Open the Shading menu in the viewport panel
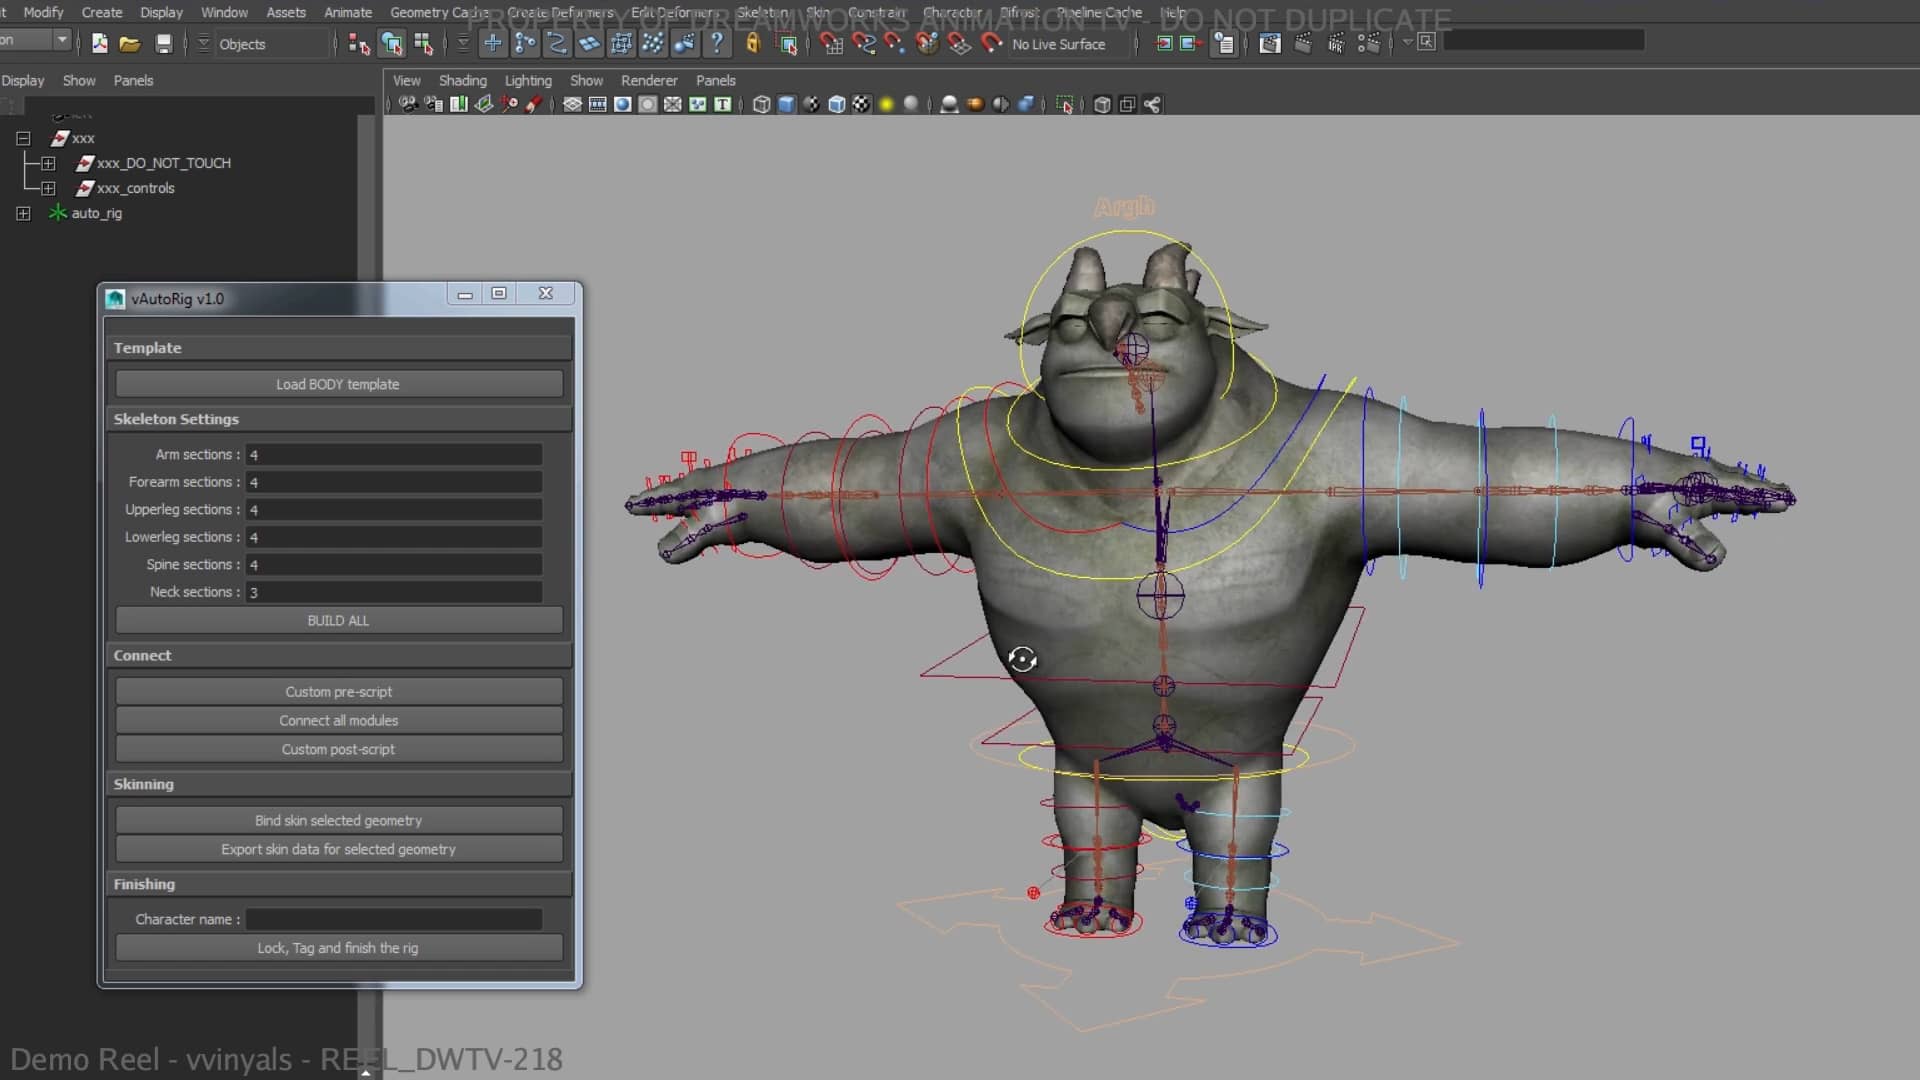This screenshot has height=1080, width=1920. (462, 80)
